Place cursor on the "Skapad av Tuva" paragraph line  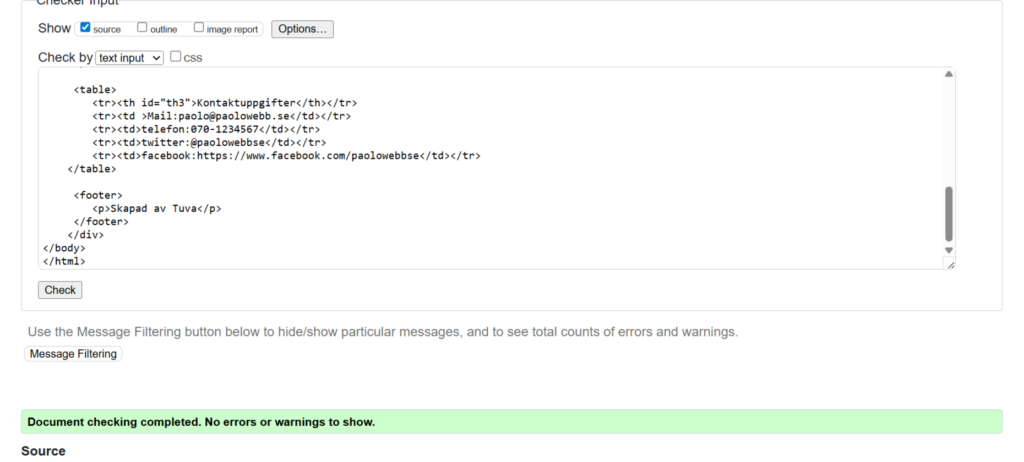[157, 208]
